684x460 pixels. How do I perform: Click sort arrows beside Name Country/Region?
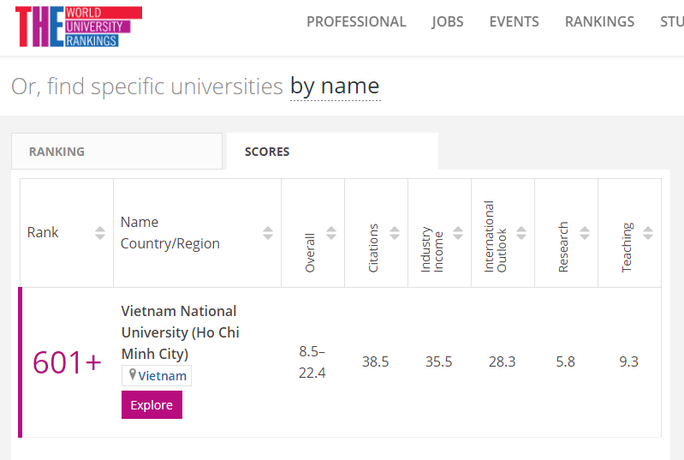[268, 233]
